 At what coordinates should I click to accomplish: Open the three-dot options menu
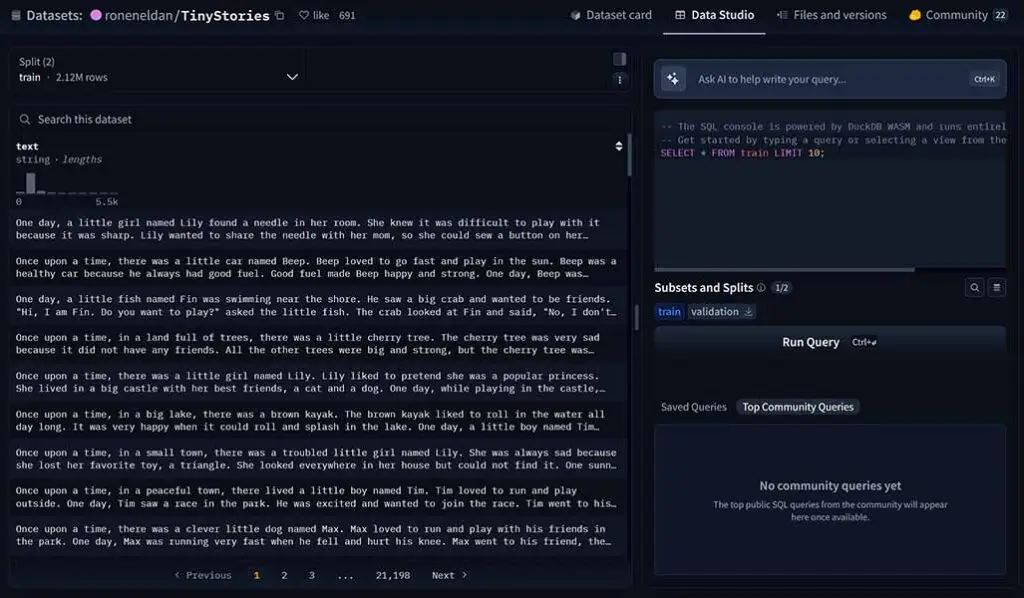point(620,80)
